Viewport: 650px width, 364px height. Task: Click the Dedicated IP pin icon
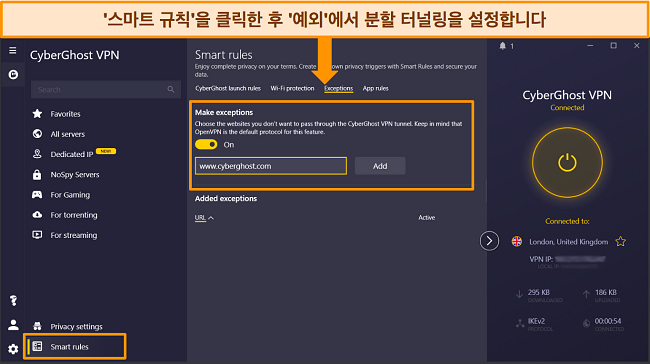[x=37, y=154]
